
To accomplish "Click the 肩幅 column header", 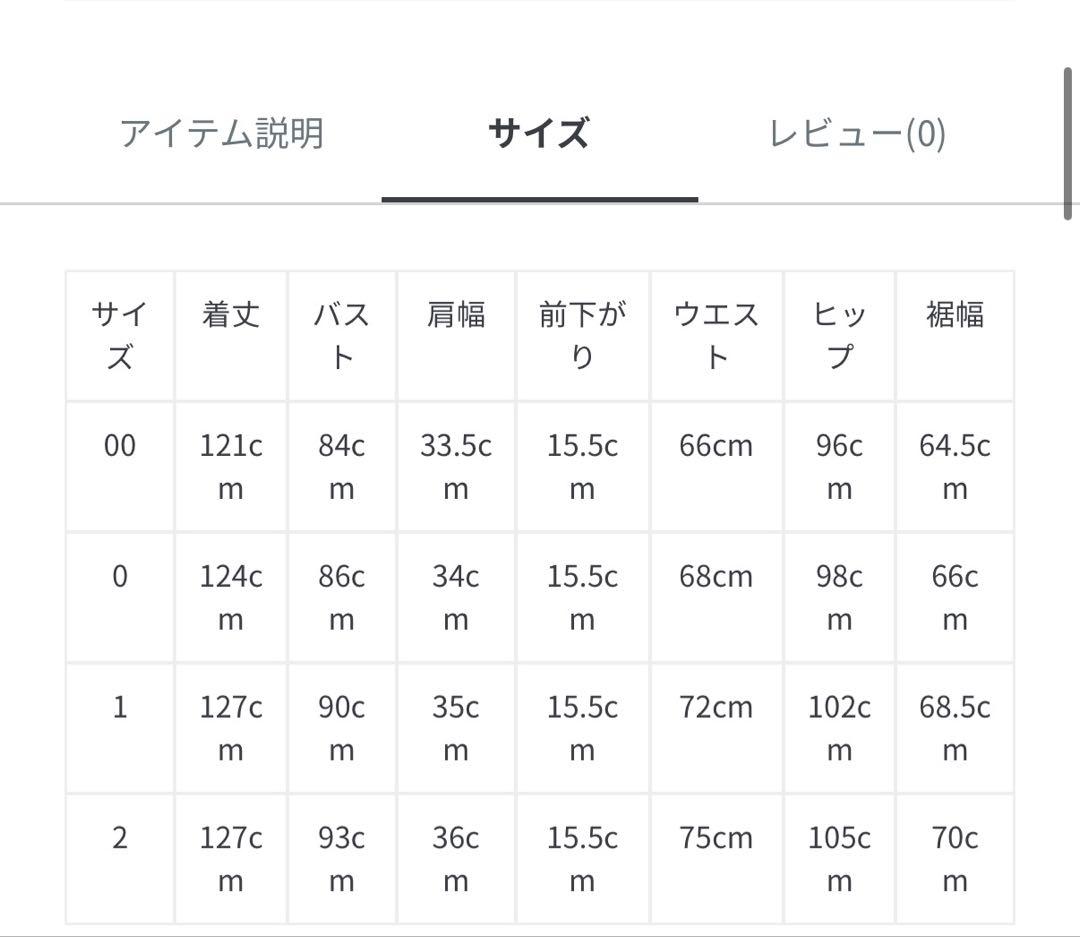I will pyautogui.click(x=456, y=314).
